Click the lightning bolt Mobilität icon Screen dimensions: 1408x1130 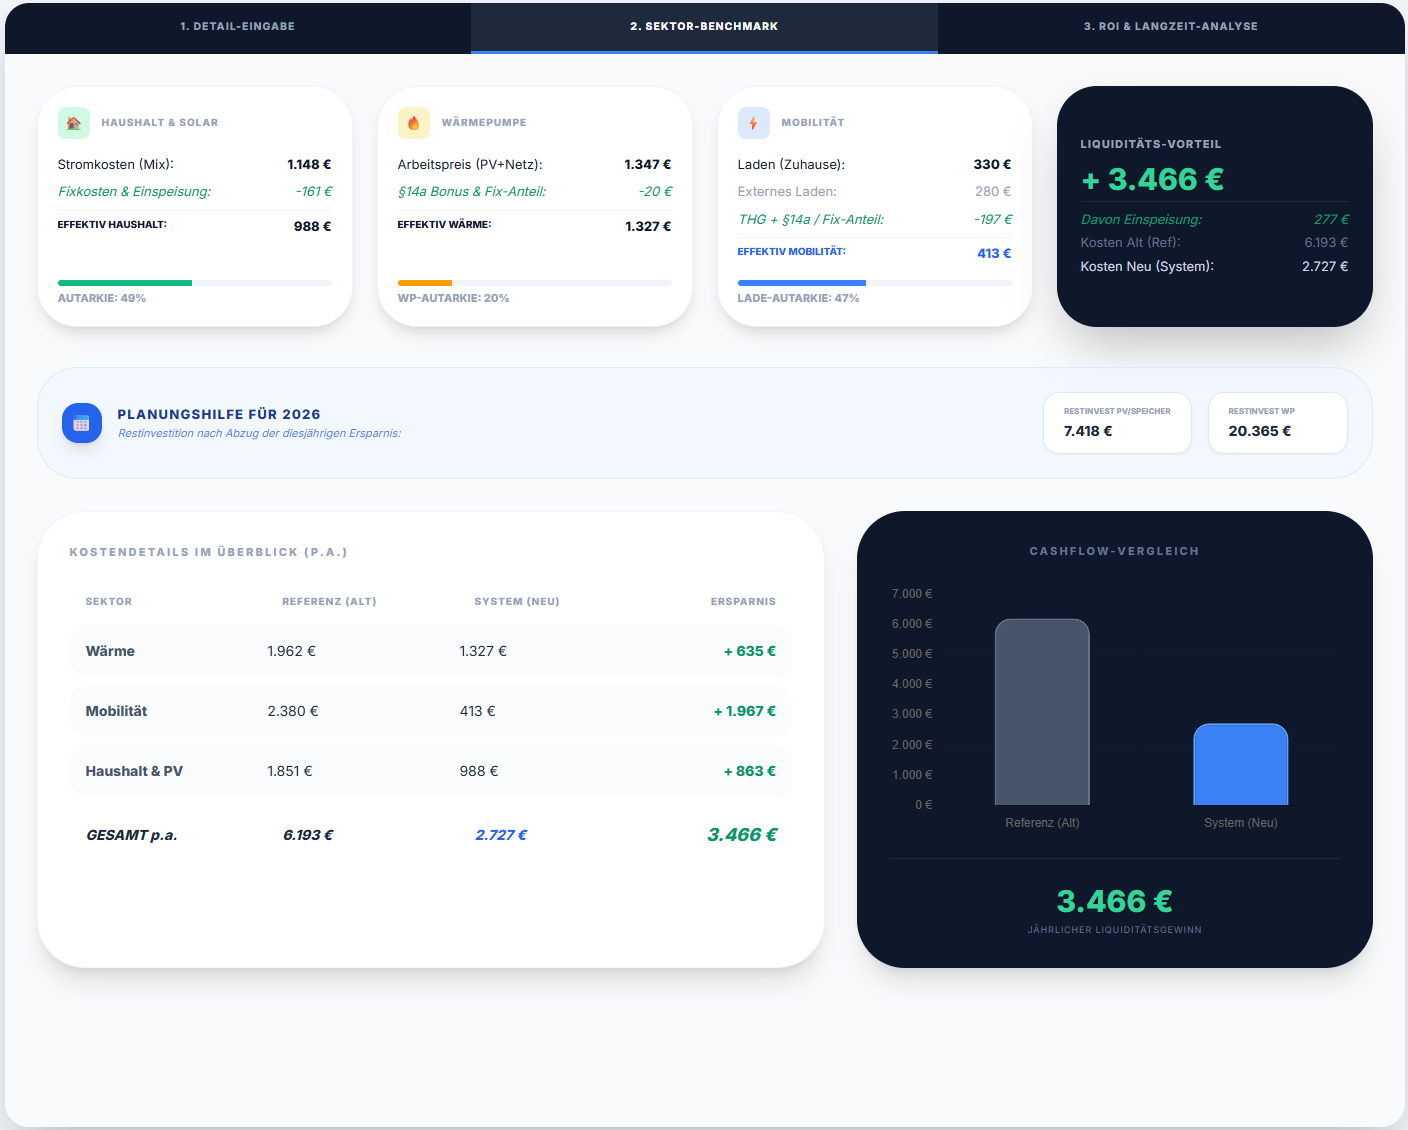click(x=754, y=123)
